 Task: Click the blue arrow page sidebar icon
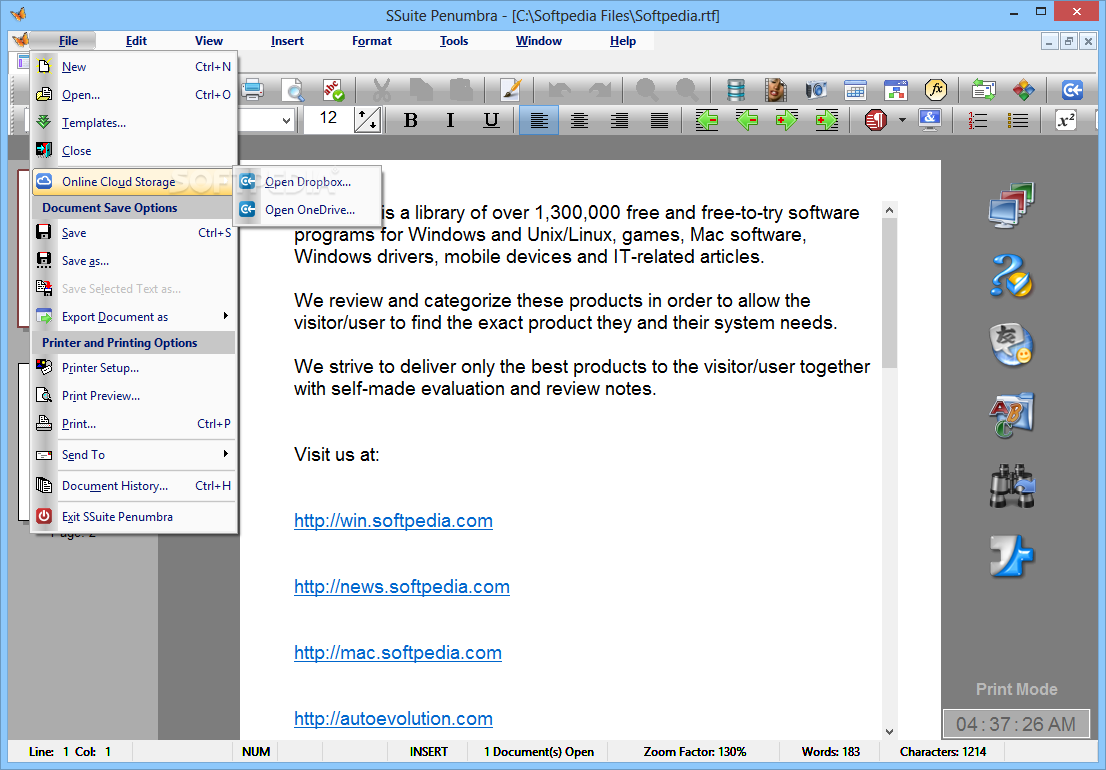tap(1012, 556)
